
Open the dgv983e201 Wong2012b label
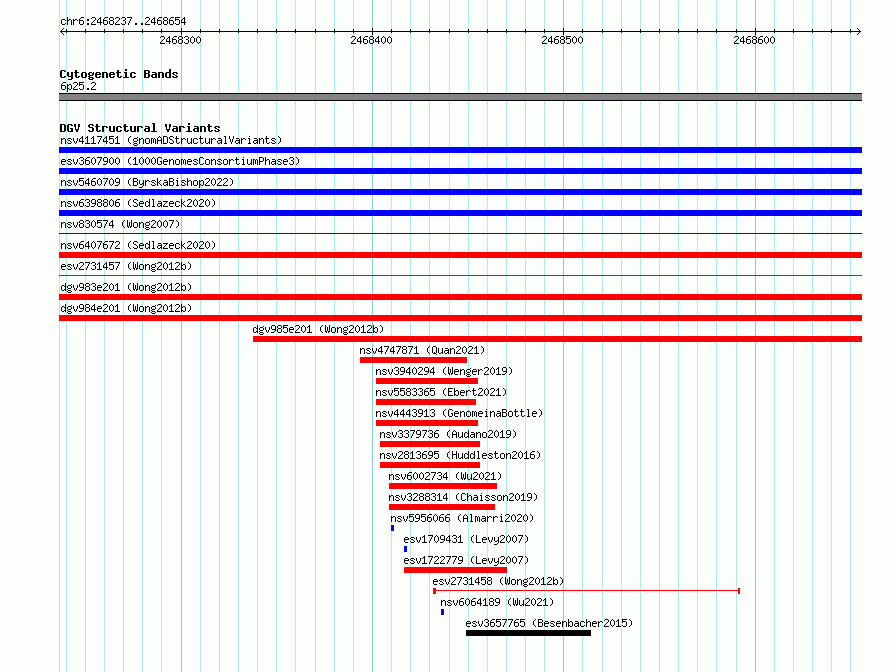pos(126,287)
